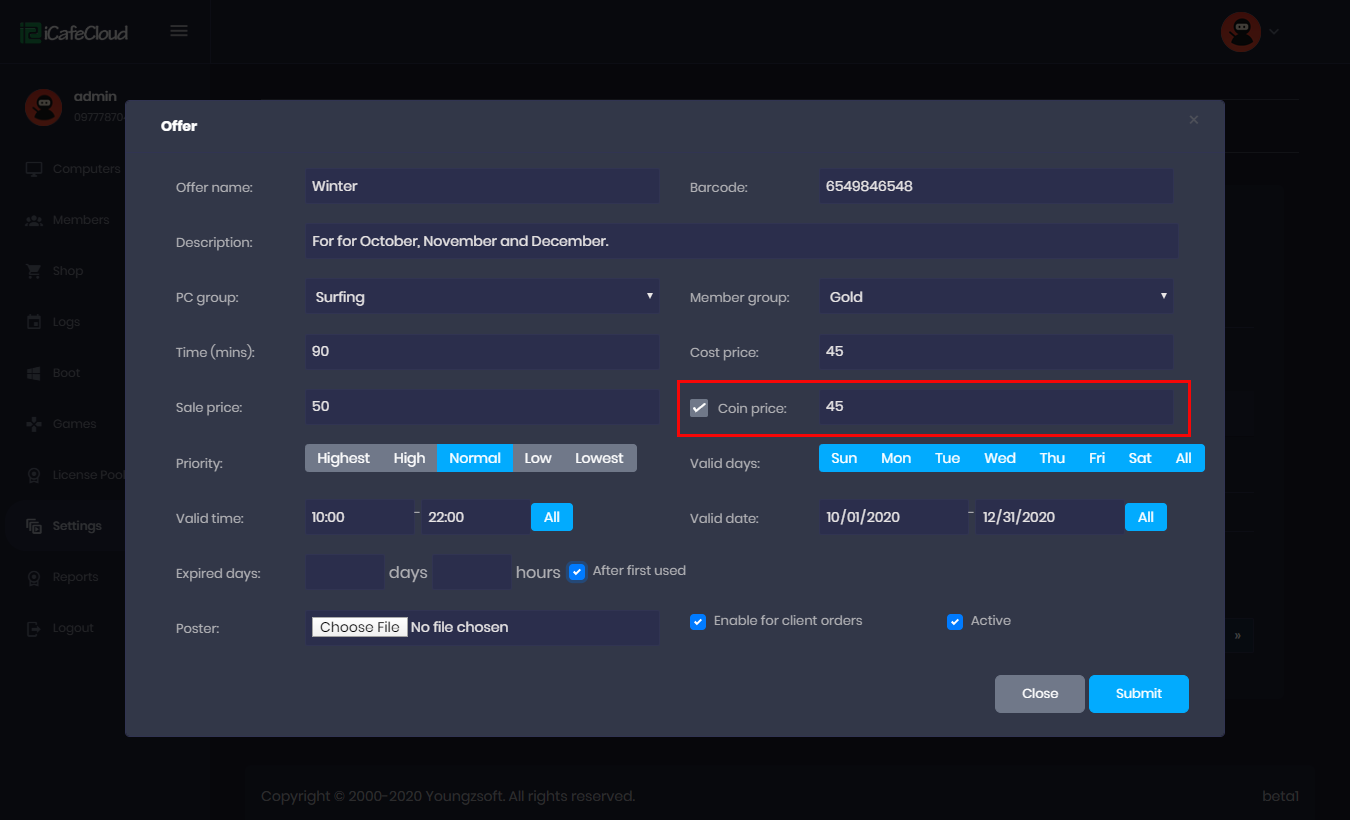Click the hamburger menu icon in header

179,31
